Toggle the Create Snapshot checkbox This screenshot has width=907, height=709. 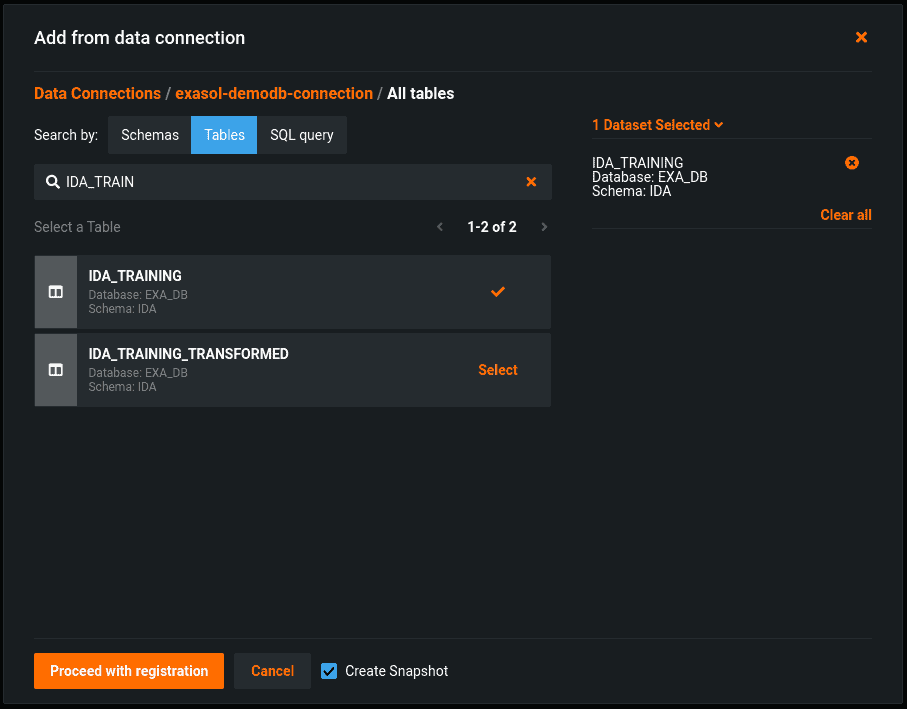329,671
